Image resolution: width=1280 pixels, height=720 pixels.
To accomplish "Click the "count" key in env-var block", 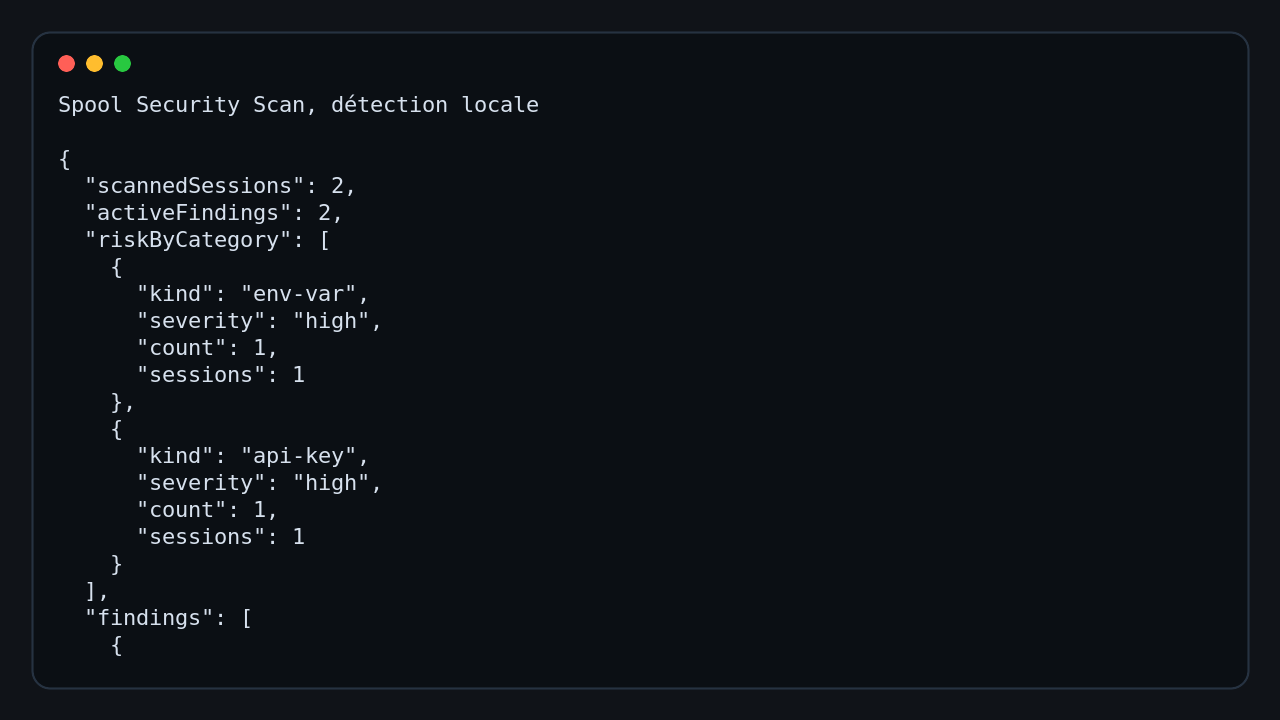I will pyautogui.click(x=181, y=348).
